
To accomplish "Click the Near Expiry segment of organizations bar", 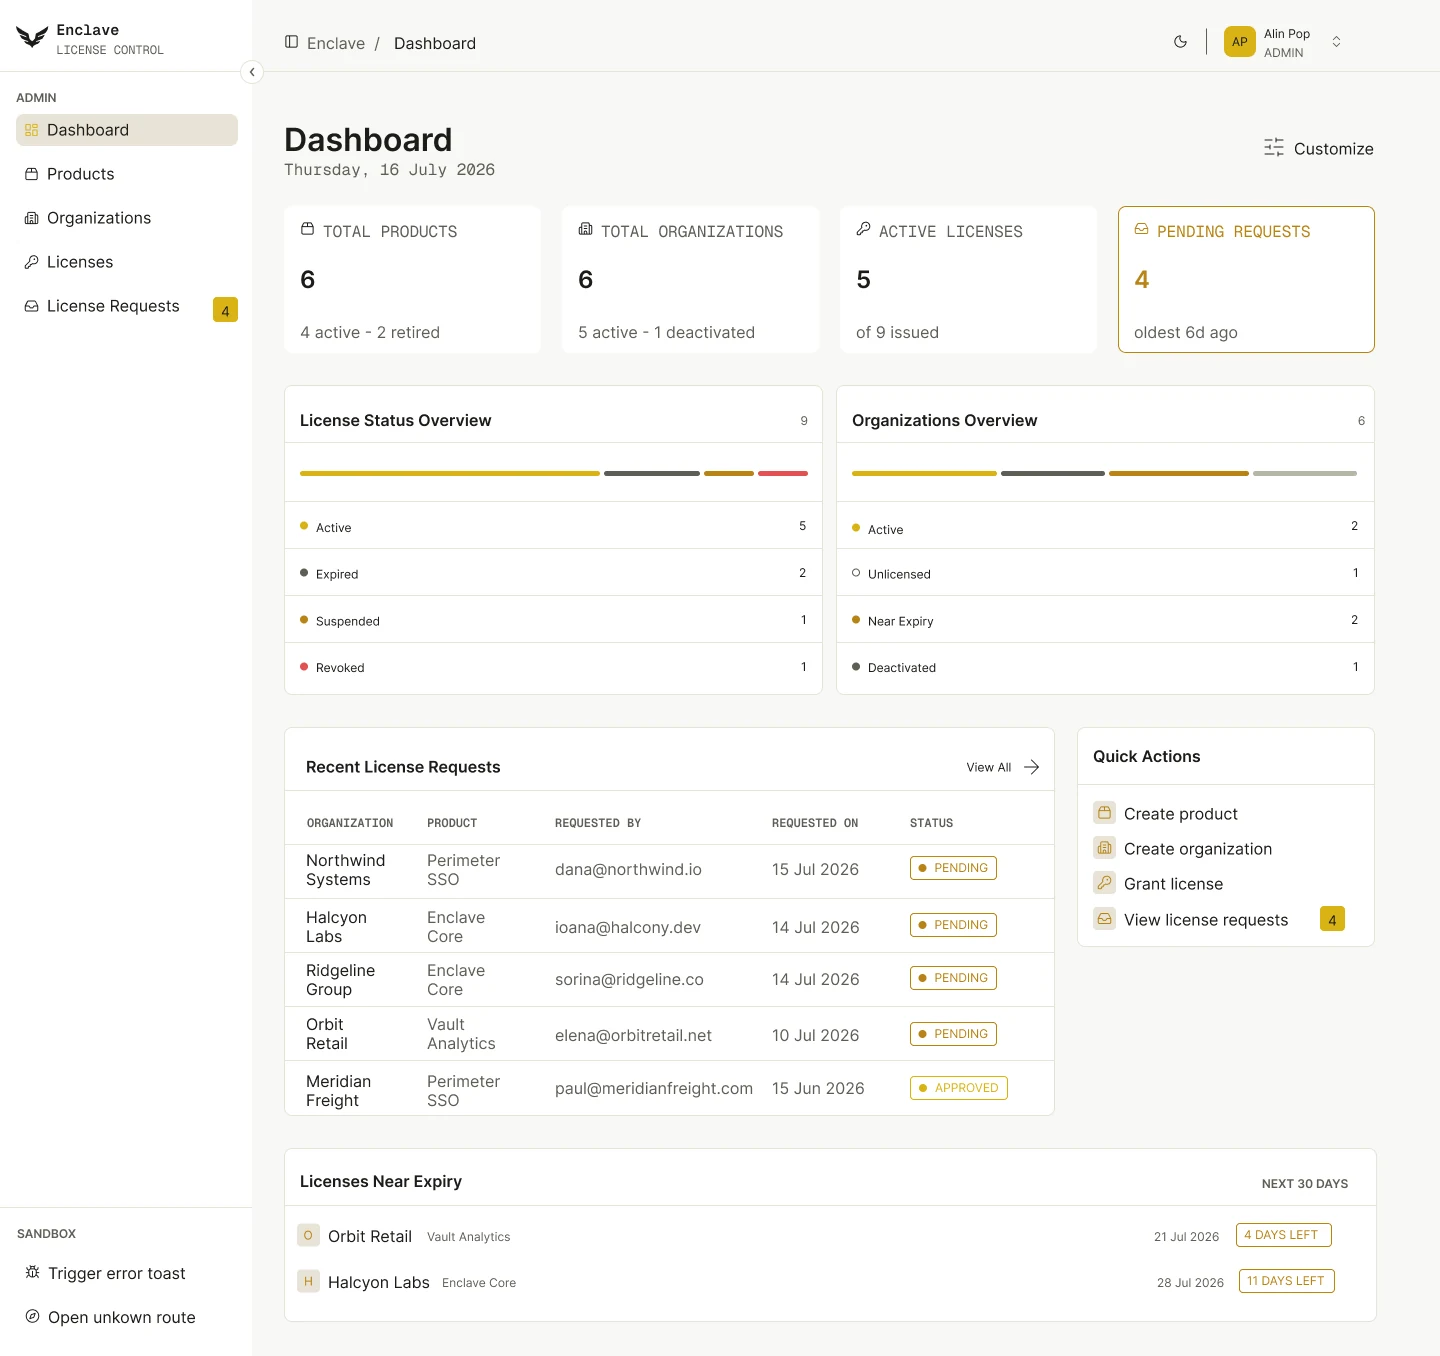I will click(1179, 473).
